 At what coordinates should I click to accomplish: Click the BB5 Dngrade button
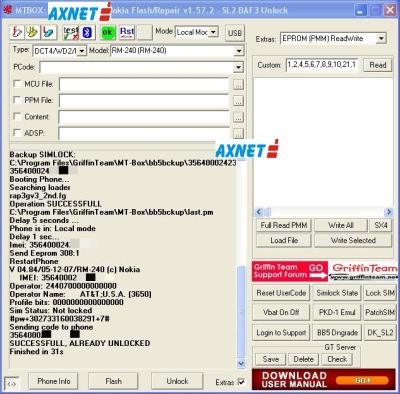coord(337,332)
